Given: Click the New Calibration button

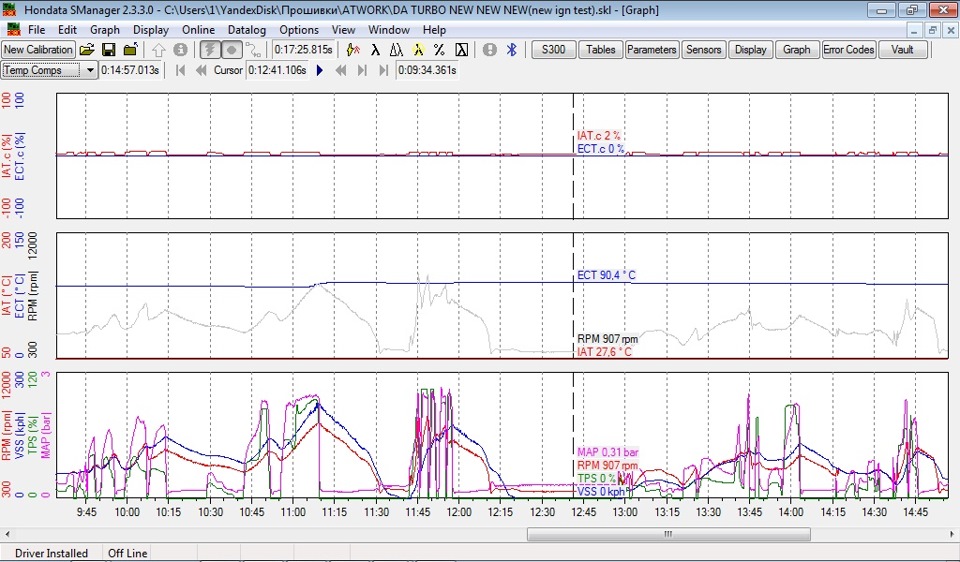Looking at the screenshot, I should (38, 50).
